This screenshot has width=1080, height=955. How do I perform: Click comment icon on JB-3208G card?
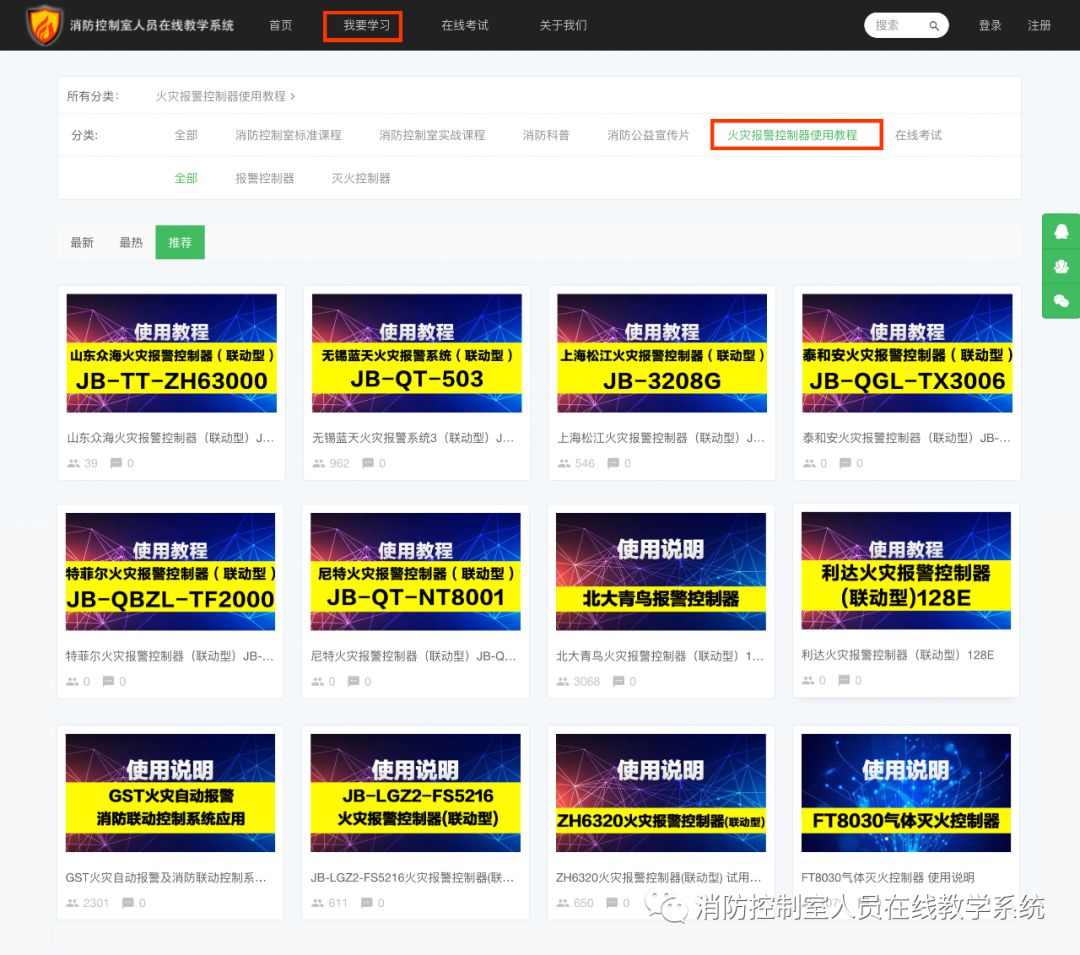(613, 463)
